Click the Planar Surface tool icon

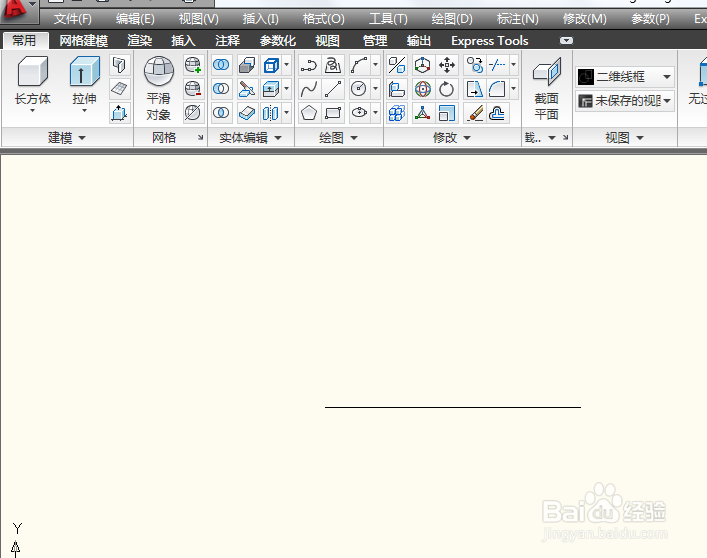pos(119,89)
